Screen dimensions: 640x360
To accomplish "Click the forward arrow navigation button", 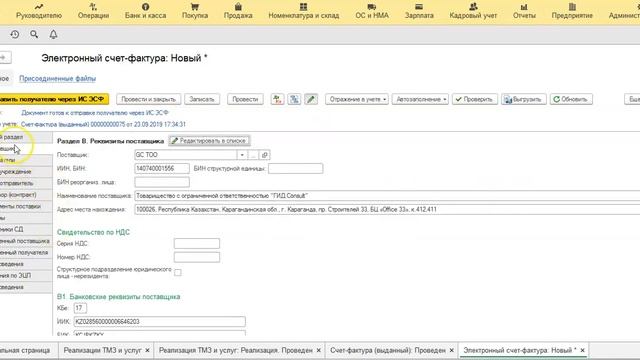I will click(x=5, y=58).
